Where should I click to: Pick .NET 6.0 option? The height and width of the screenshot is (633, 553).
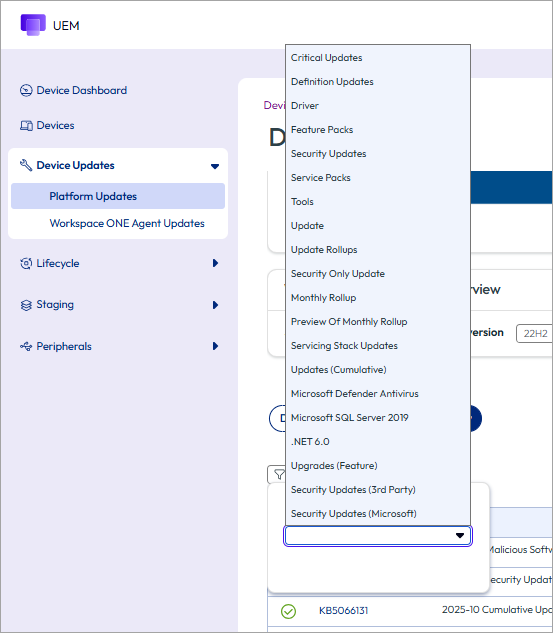378,442
